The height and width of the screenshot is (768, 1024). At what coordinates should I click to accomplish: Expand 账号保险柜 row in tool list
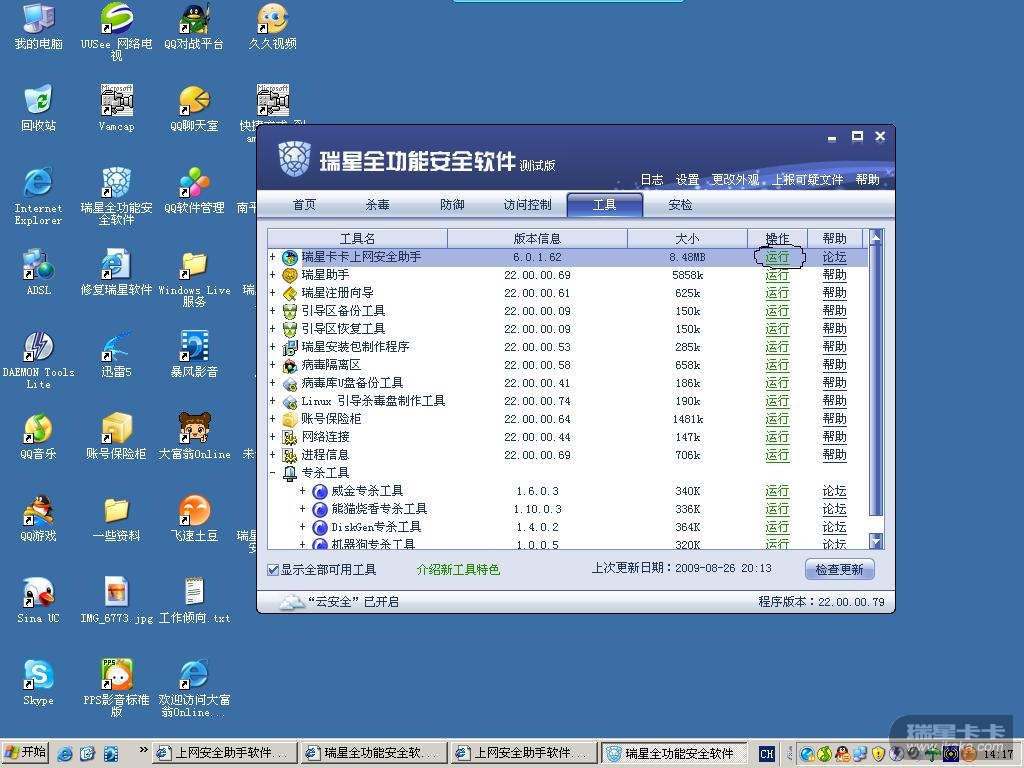(x=273, y=419)
